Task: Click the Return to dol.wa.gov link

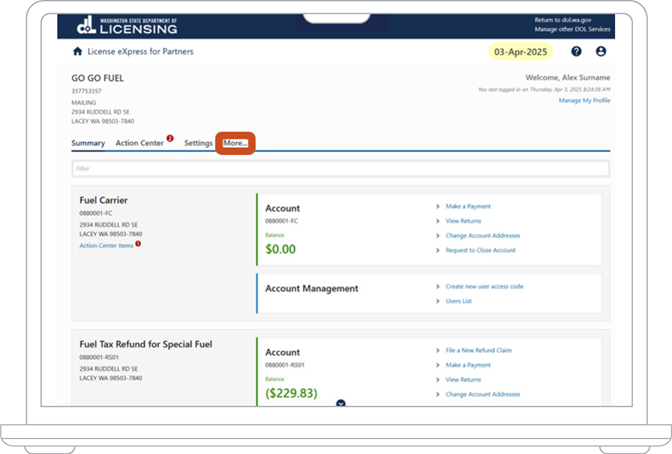Action: click(x=563, y=20)
